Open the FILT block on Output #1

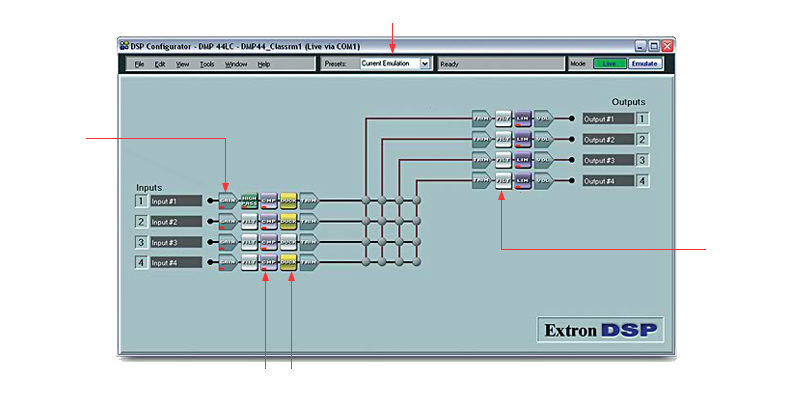(x=503, y=119)
